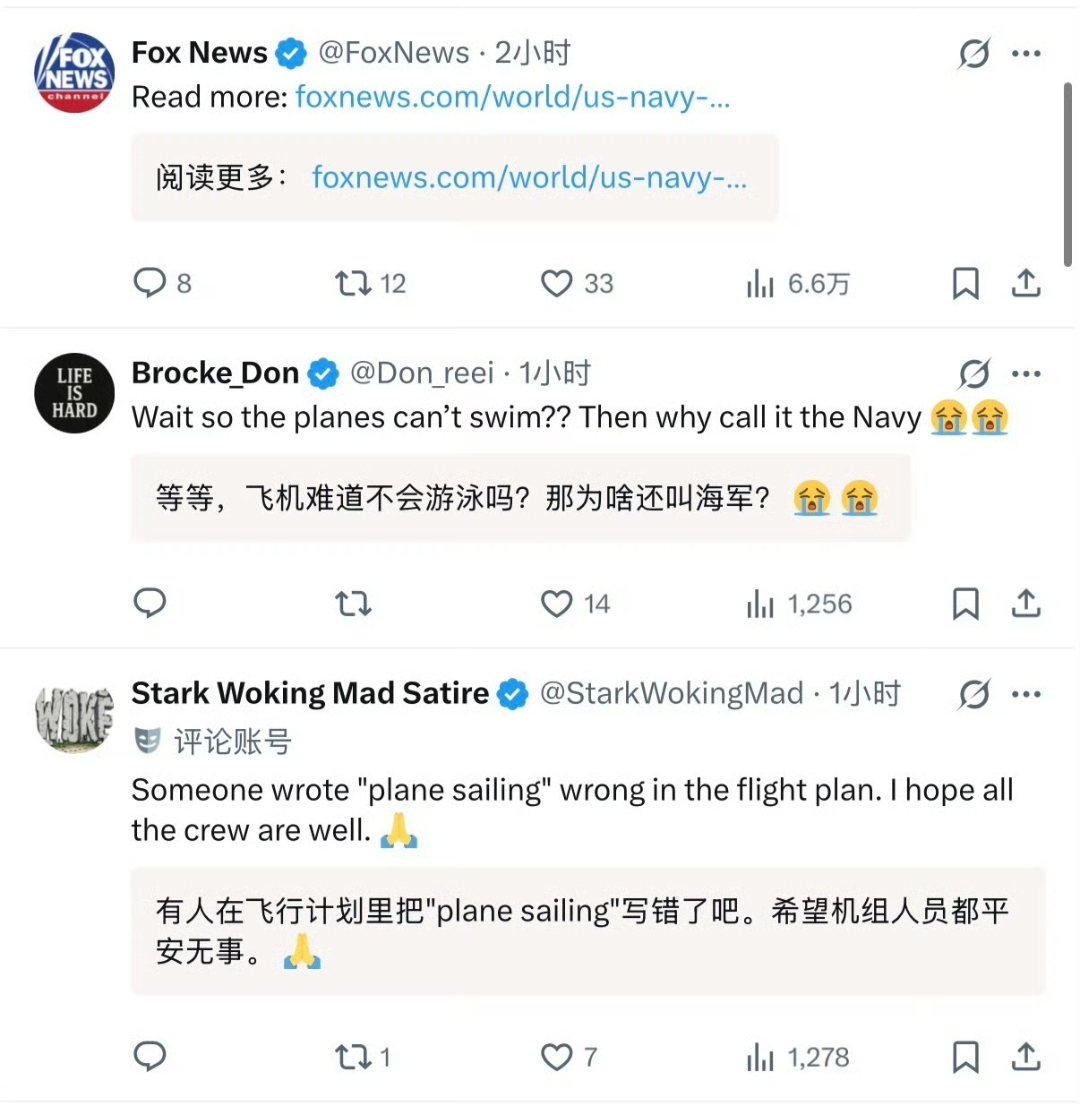This screenshot has width=1080, height=1104.
Task: Open more options on Stark Woking Mad post
Action: click(1026, 694)
